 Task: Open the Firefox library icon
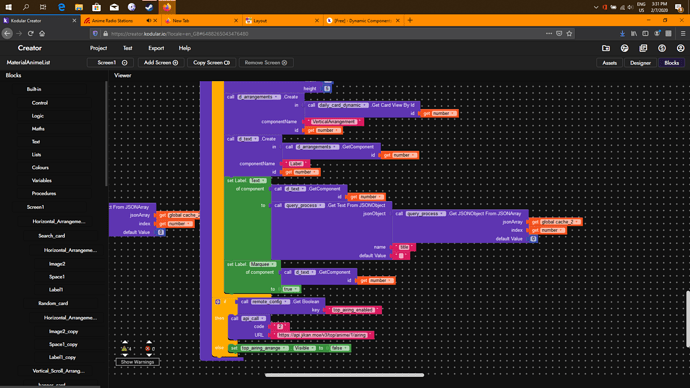tap(634, 33)
